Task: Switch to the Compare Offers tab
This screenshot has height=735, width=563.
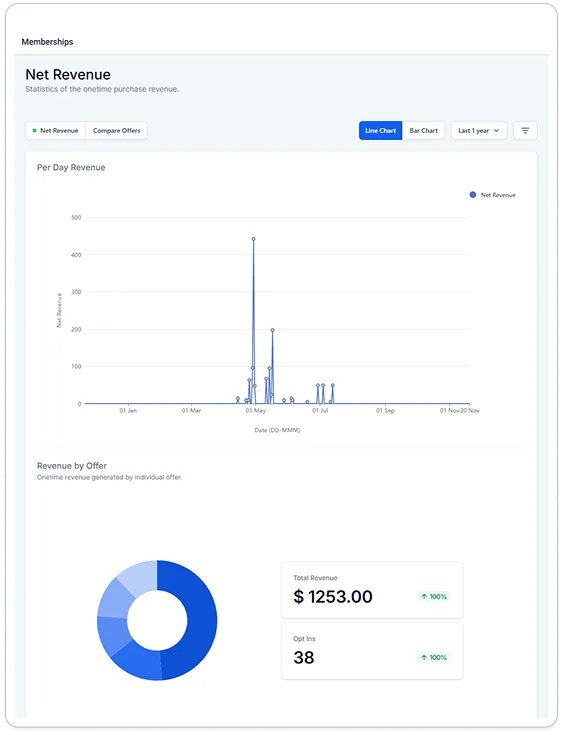Action: click(x=116, y=131)
